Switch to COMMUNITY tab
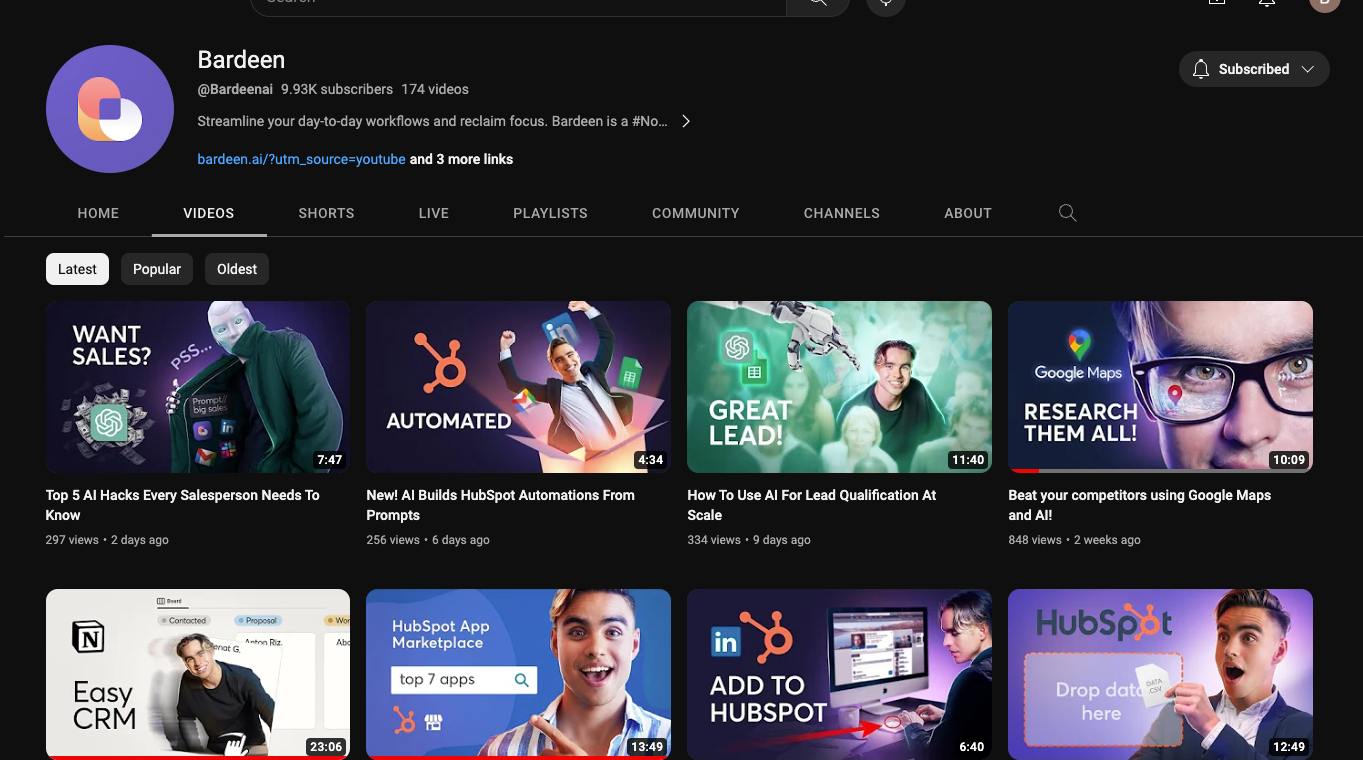The width and height of the screenshot is (1363, 760). 696,213
